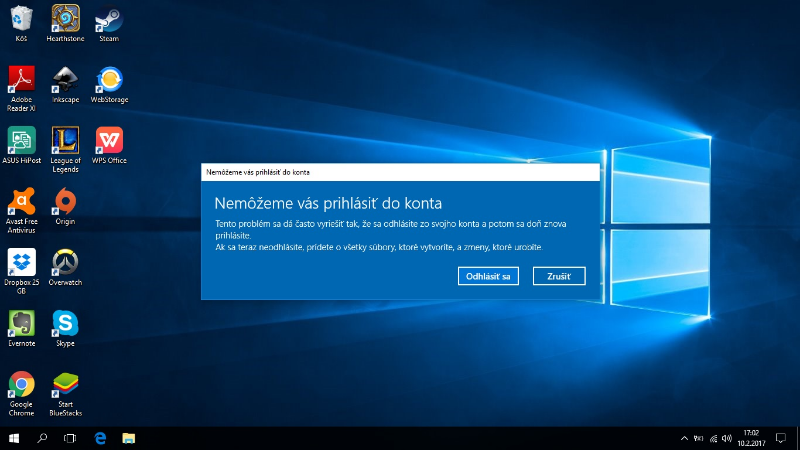Click the Dropbox 25 GB shortcut
This screenshot has width=800, height=450.
pyautogui.click(x=21, y=263)
